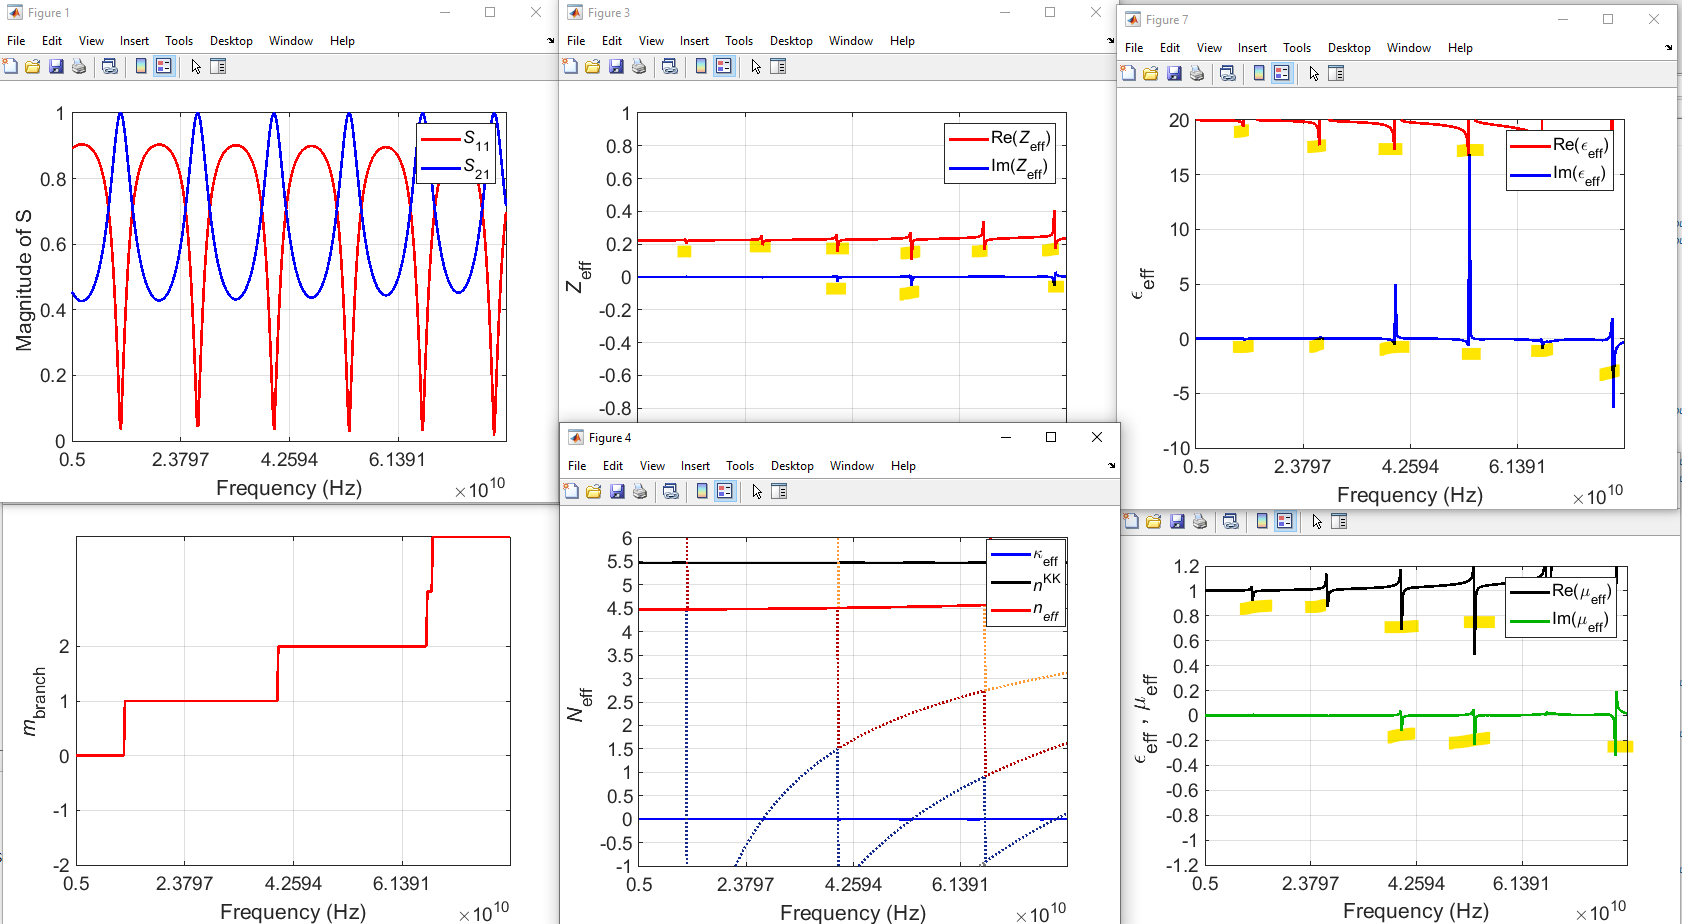This screenshot has height=924, width=1682.
Task: Click Save icon in bottom-right untitled figure toolbar
Action: pos(1177,521)
